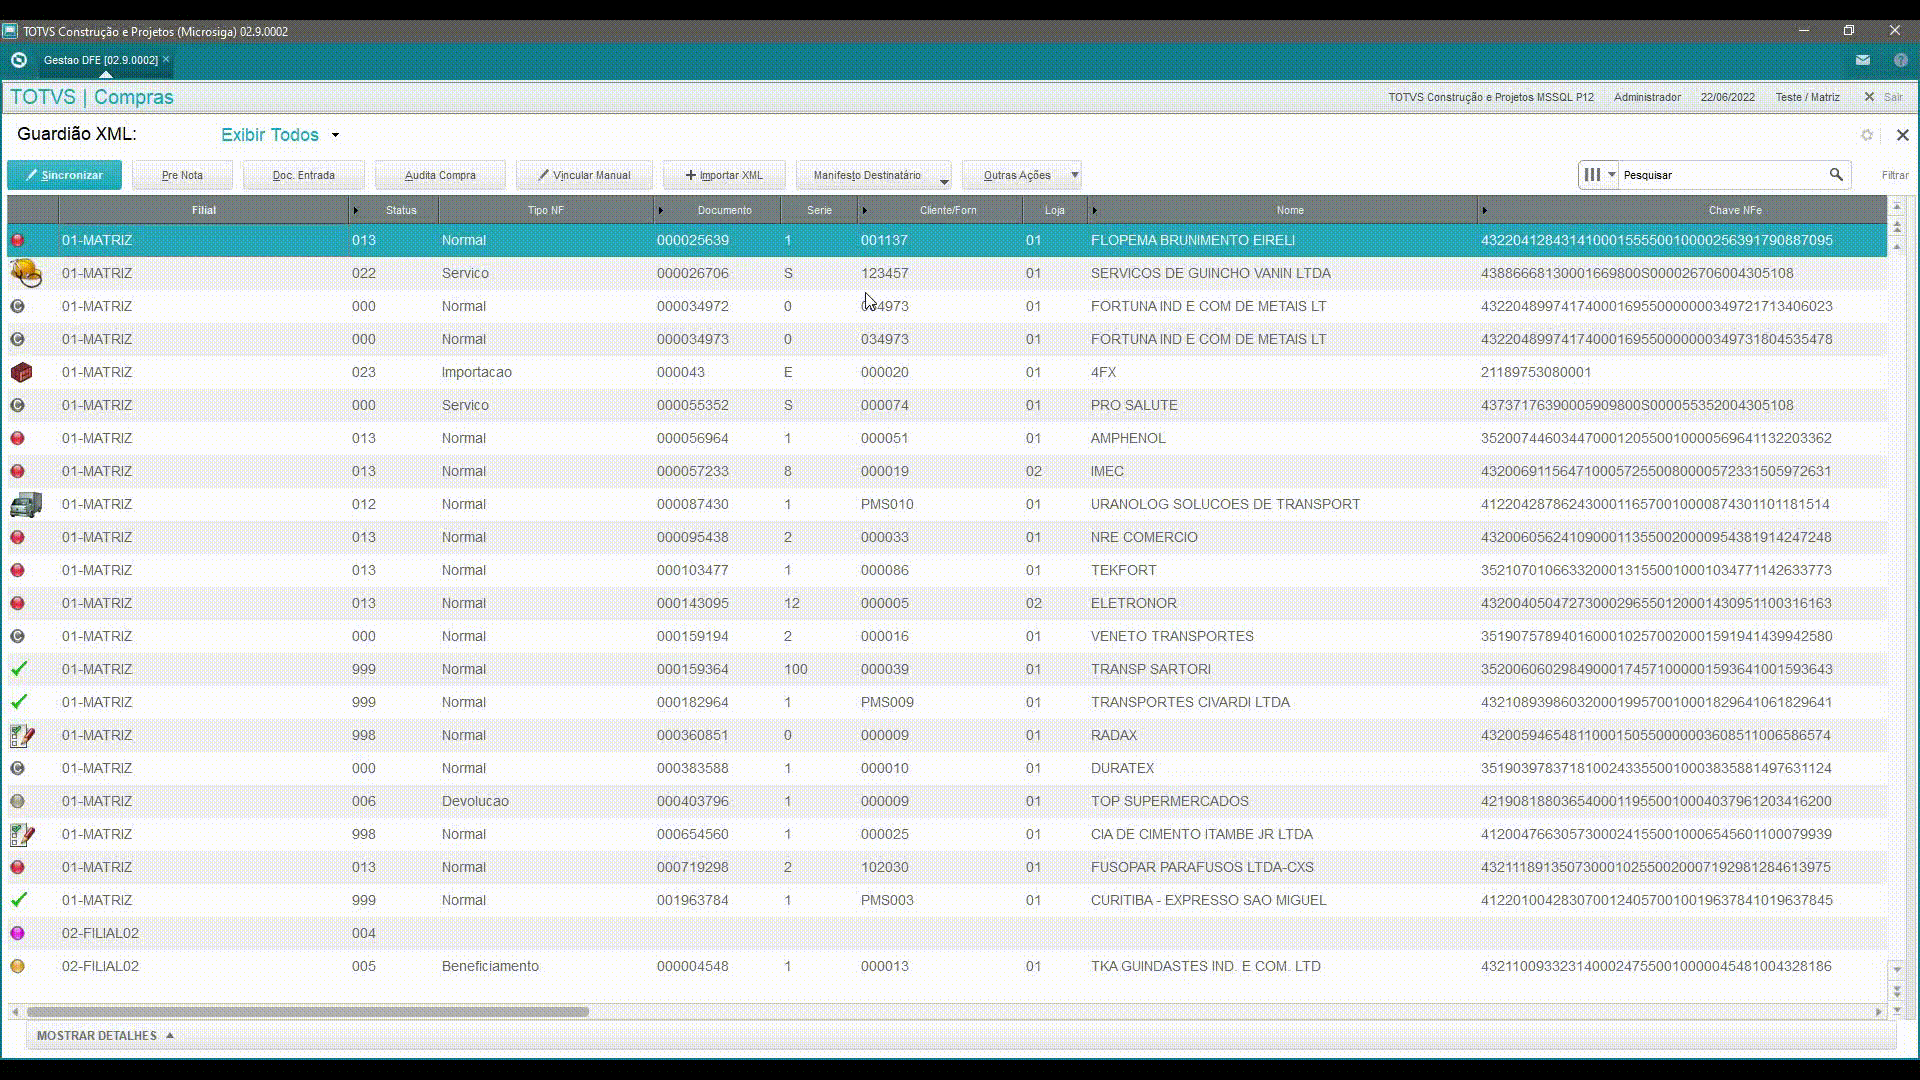
Task: Click the arrow before the Status column header
Action: click(x=355, y=210)
